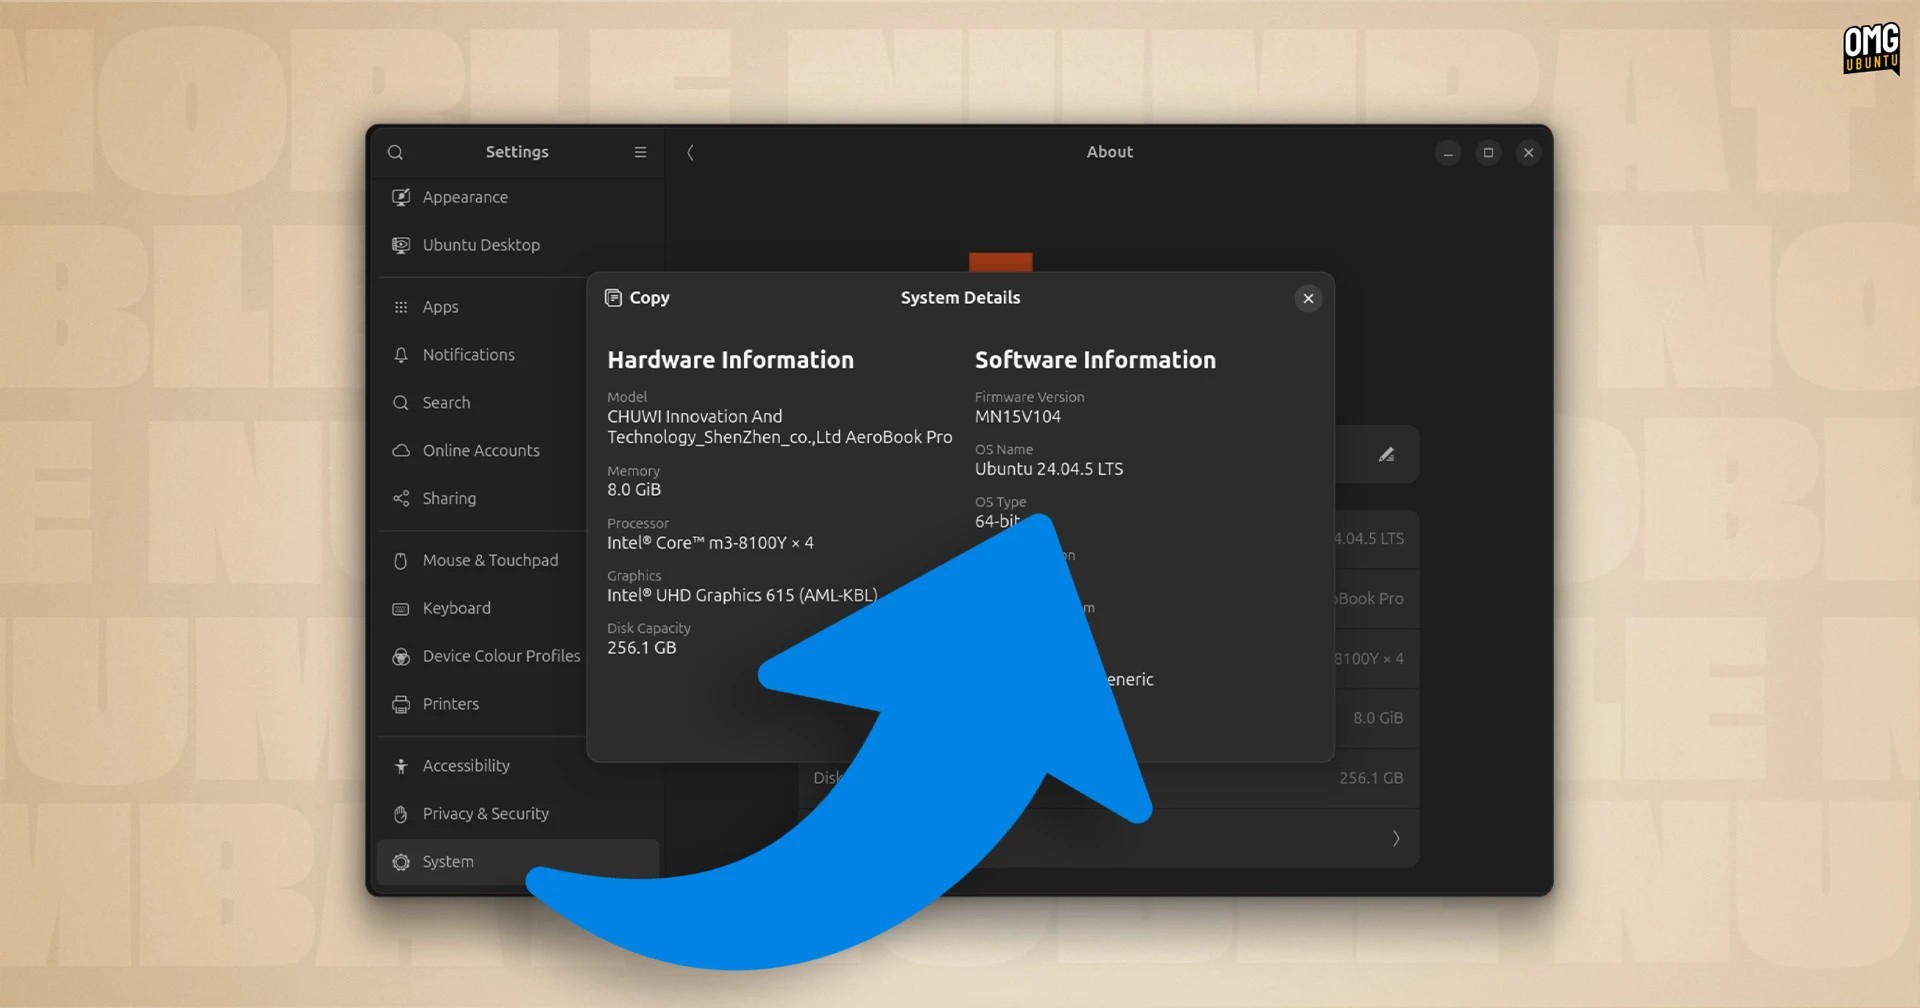Image resolution: width=1920 pixels, height=1008 pixels.
Task: Click the Sharing icon in sidebar
Action: [x=401, y=499]
